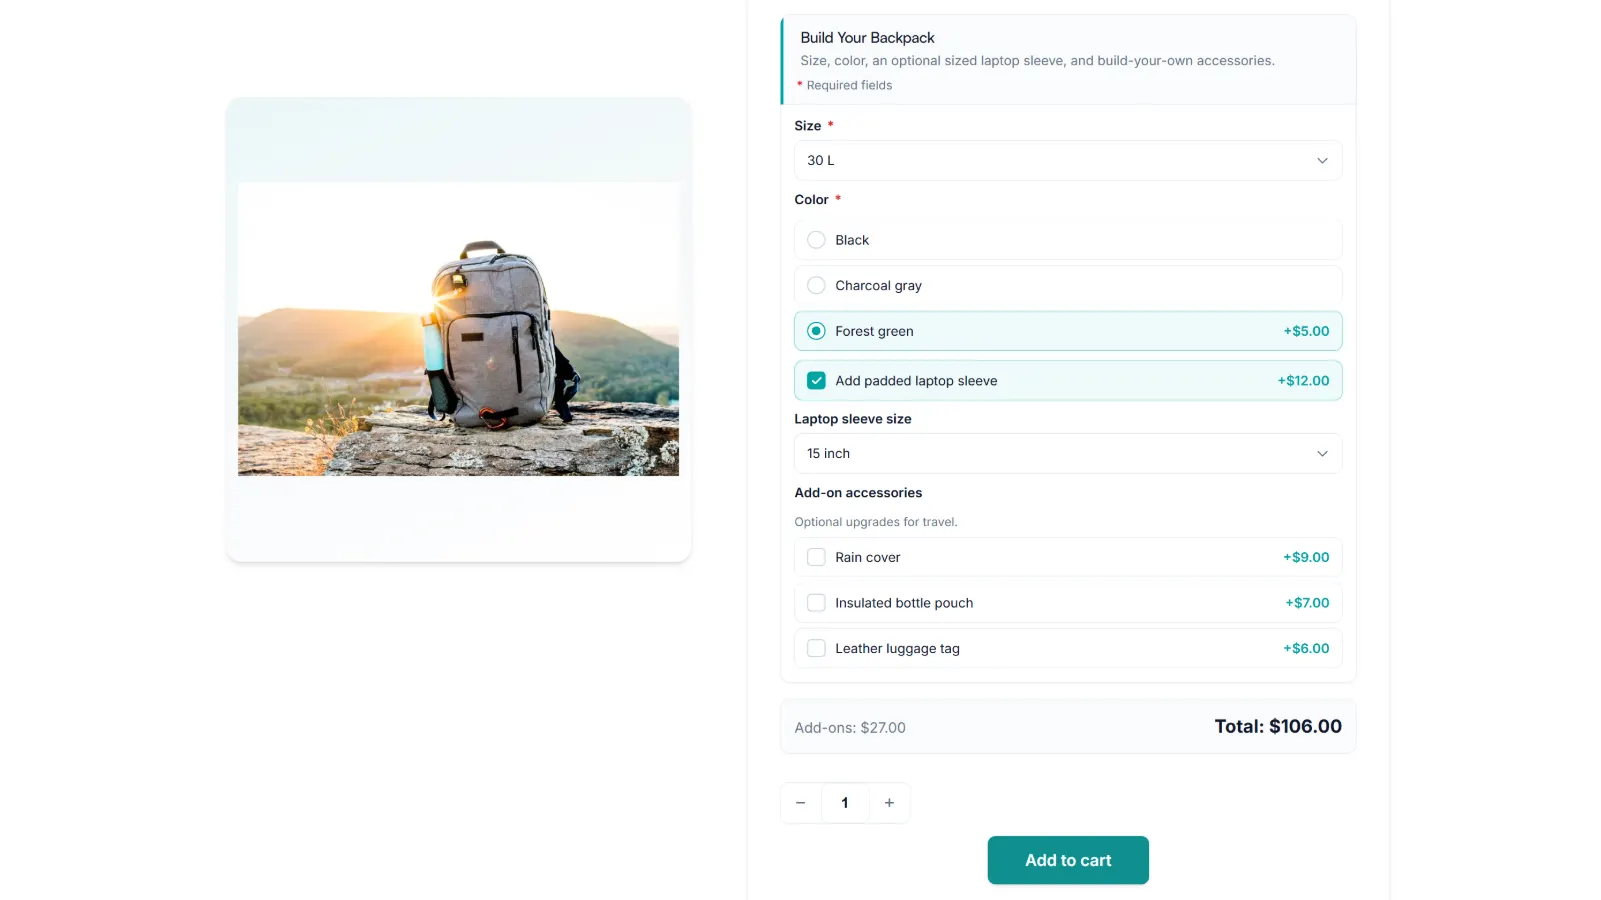This screenshot has width=1601, height=900.
Task: Check the Insulated bottle pouch box
Action: tap(816, 603)
